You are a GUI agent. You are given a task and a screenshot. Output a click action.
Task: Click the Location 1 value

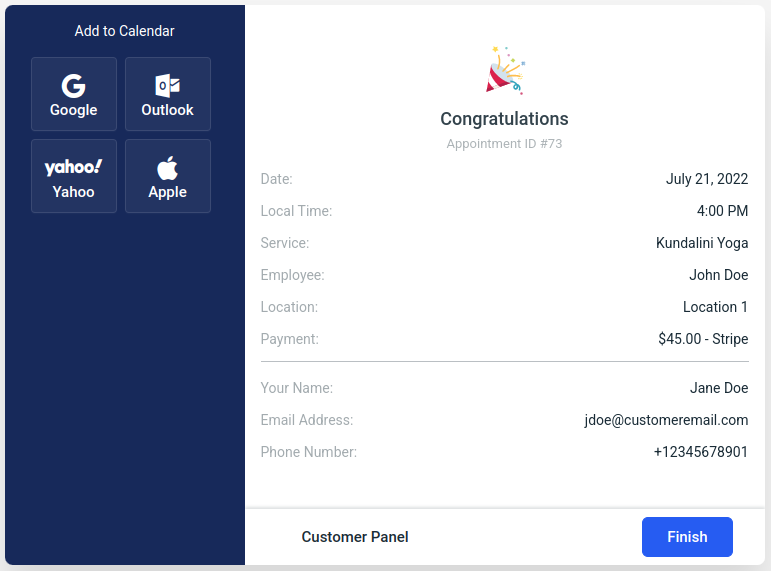coord(715,307)
